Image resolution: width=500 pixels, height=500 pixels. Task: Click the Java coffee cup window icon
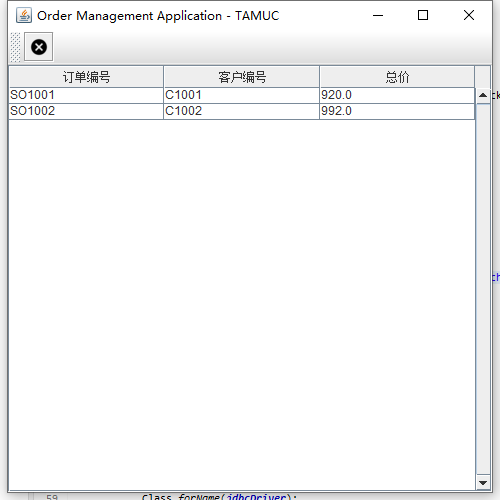pyautogui.click(x=24, y=15)
